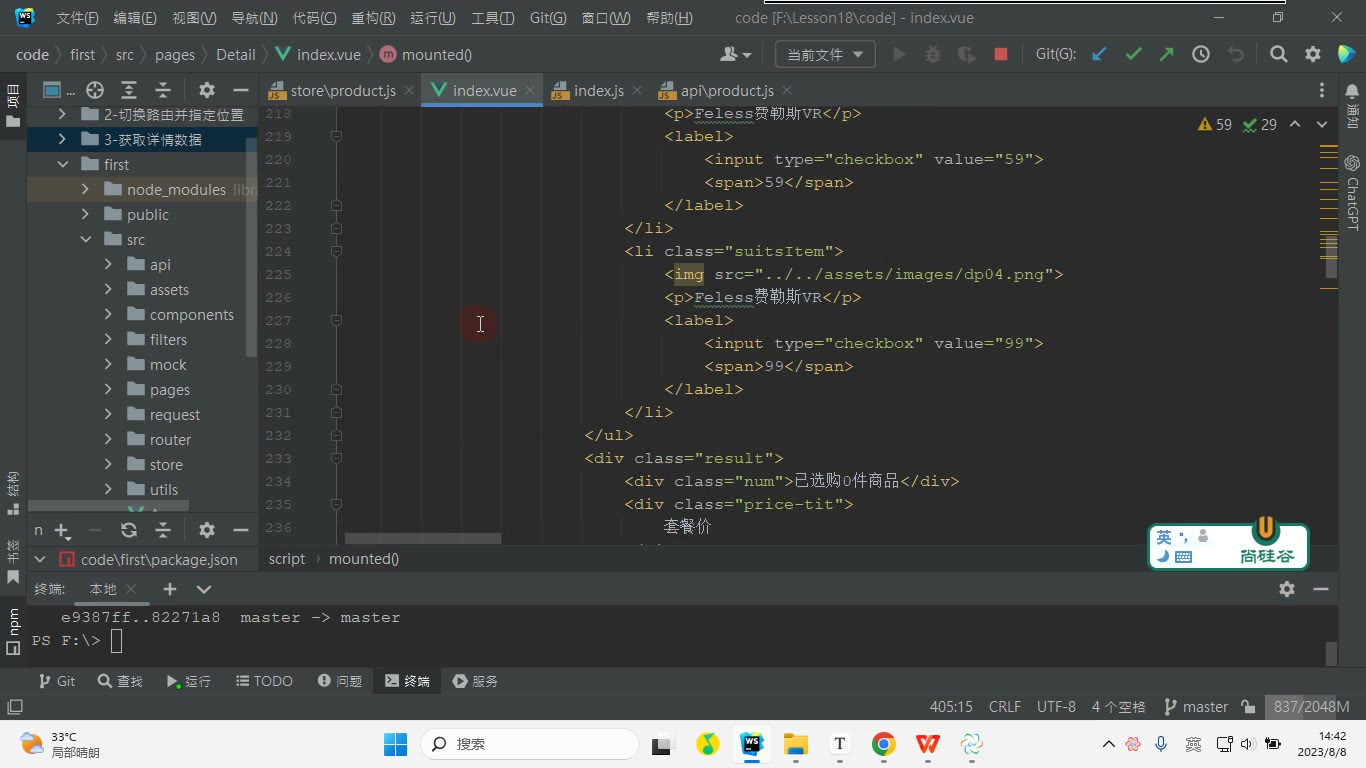Toggle the read-only lock in status bar
The height and width of the screenshot is (768, 1366).
coord(1248,707)
